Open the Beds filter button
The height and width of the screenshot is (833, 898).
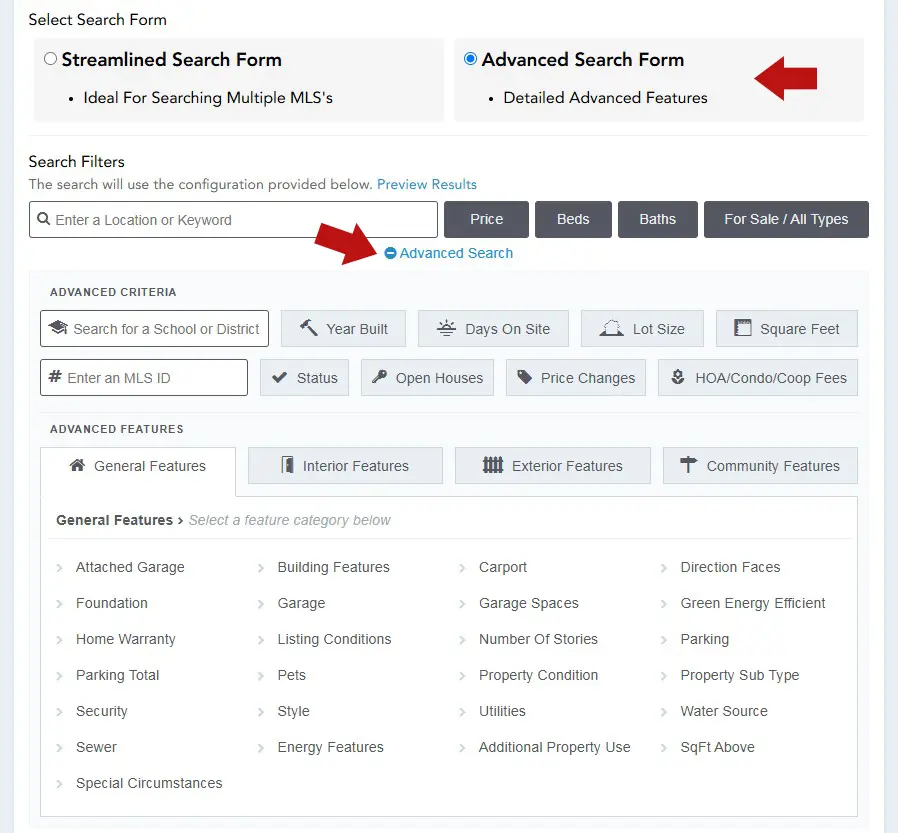(573, 219)
